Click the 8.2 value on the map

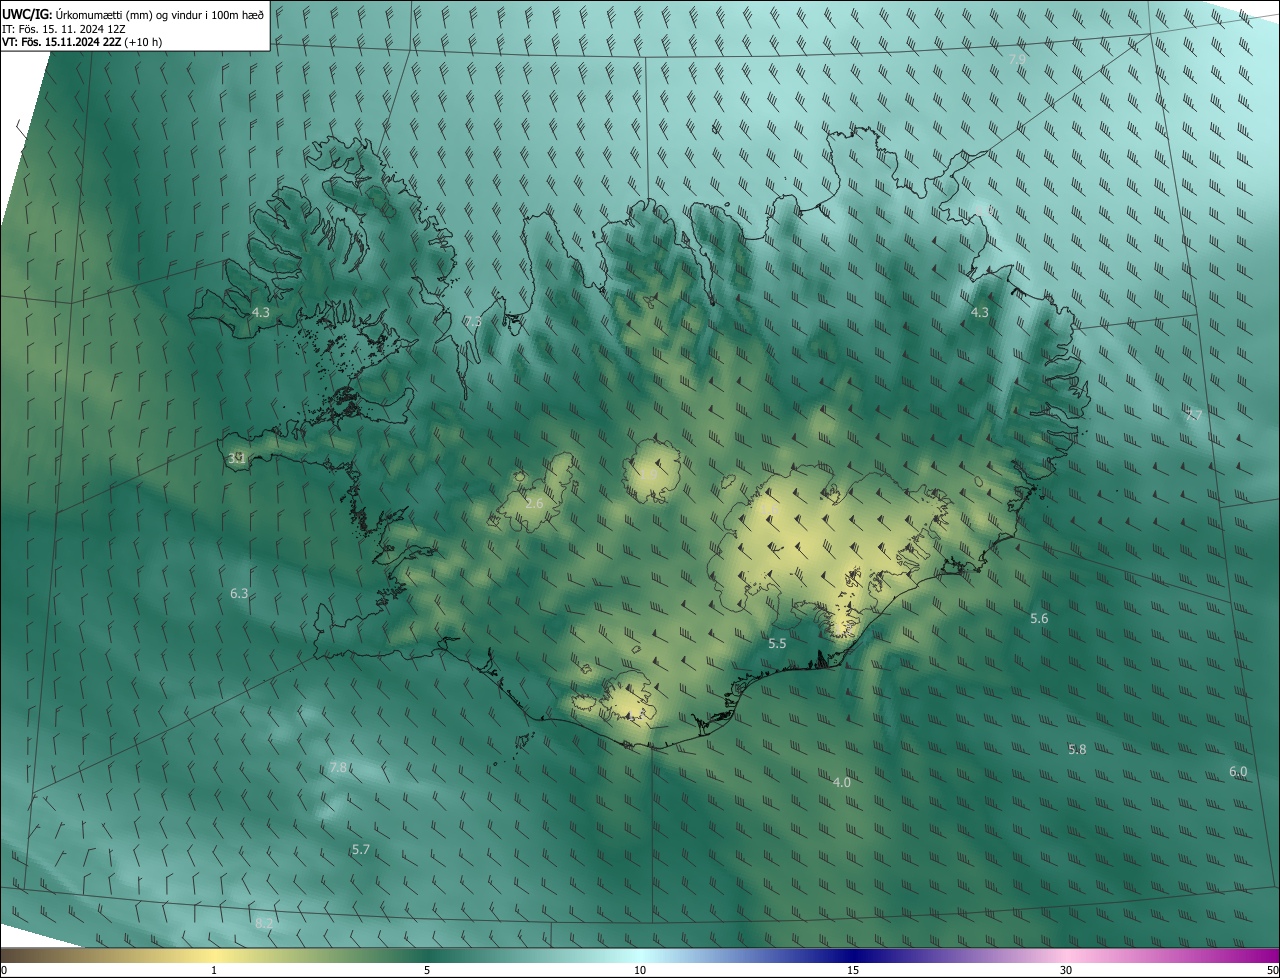[x=264, y=923]
